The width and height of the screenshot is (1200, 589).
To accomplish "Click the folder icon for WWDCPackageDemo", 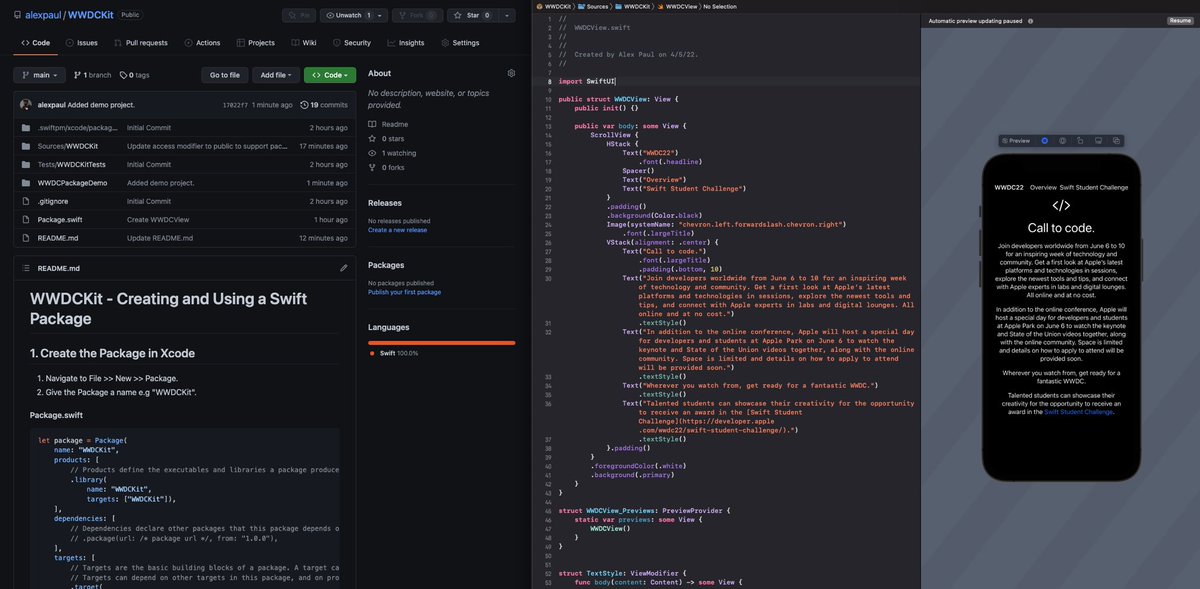I will (25, 182).
